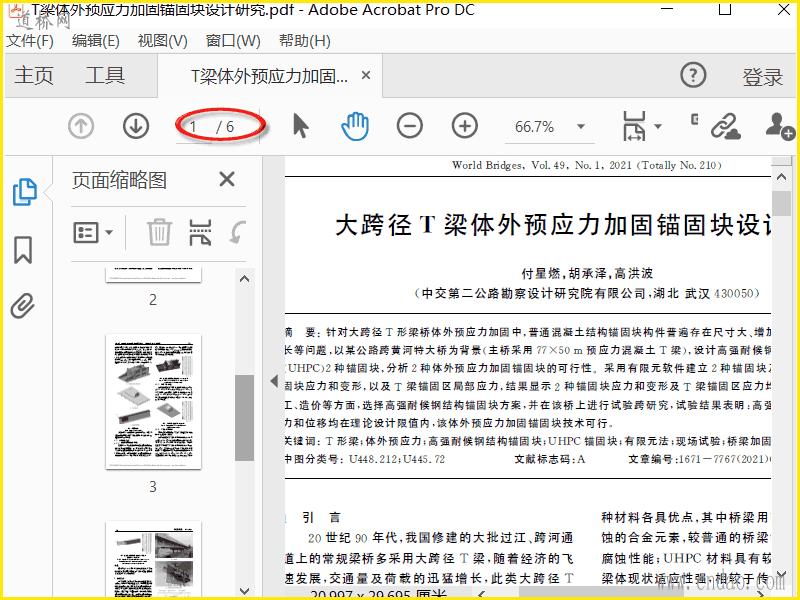Open the thumbnail panel options menu
The image size is (800, 600).
pyautogui.click(x=93, y=233)
